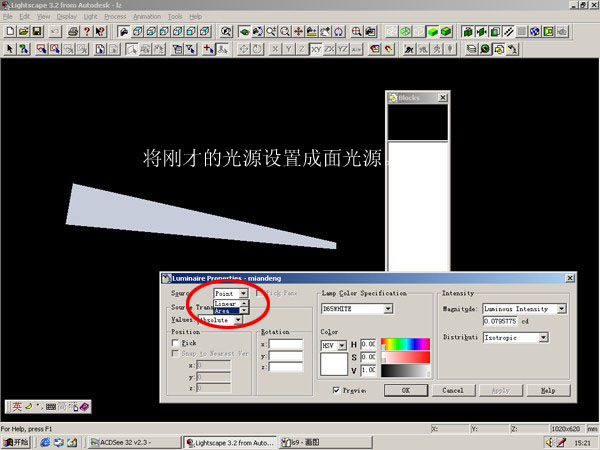Click the blocks table icon
This screenshot has height=450, width=600.
click(x=499, y=49)
